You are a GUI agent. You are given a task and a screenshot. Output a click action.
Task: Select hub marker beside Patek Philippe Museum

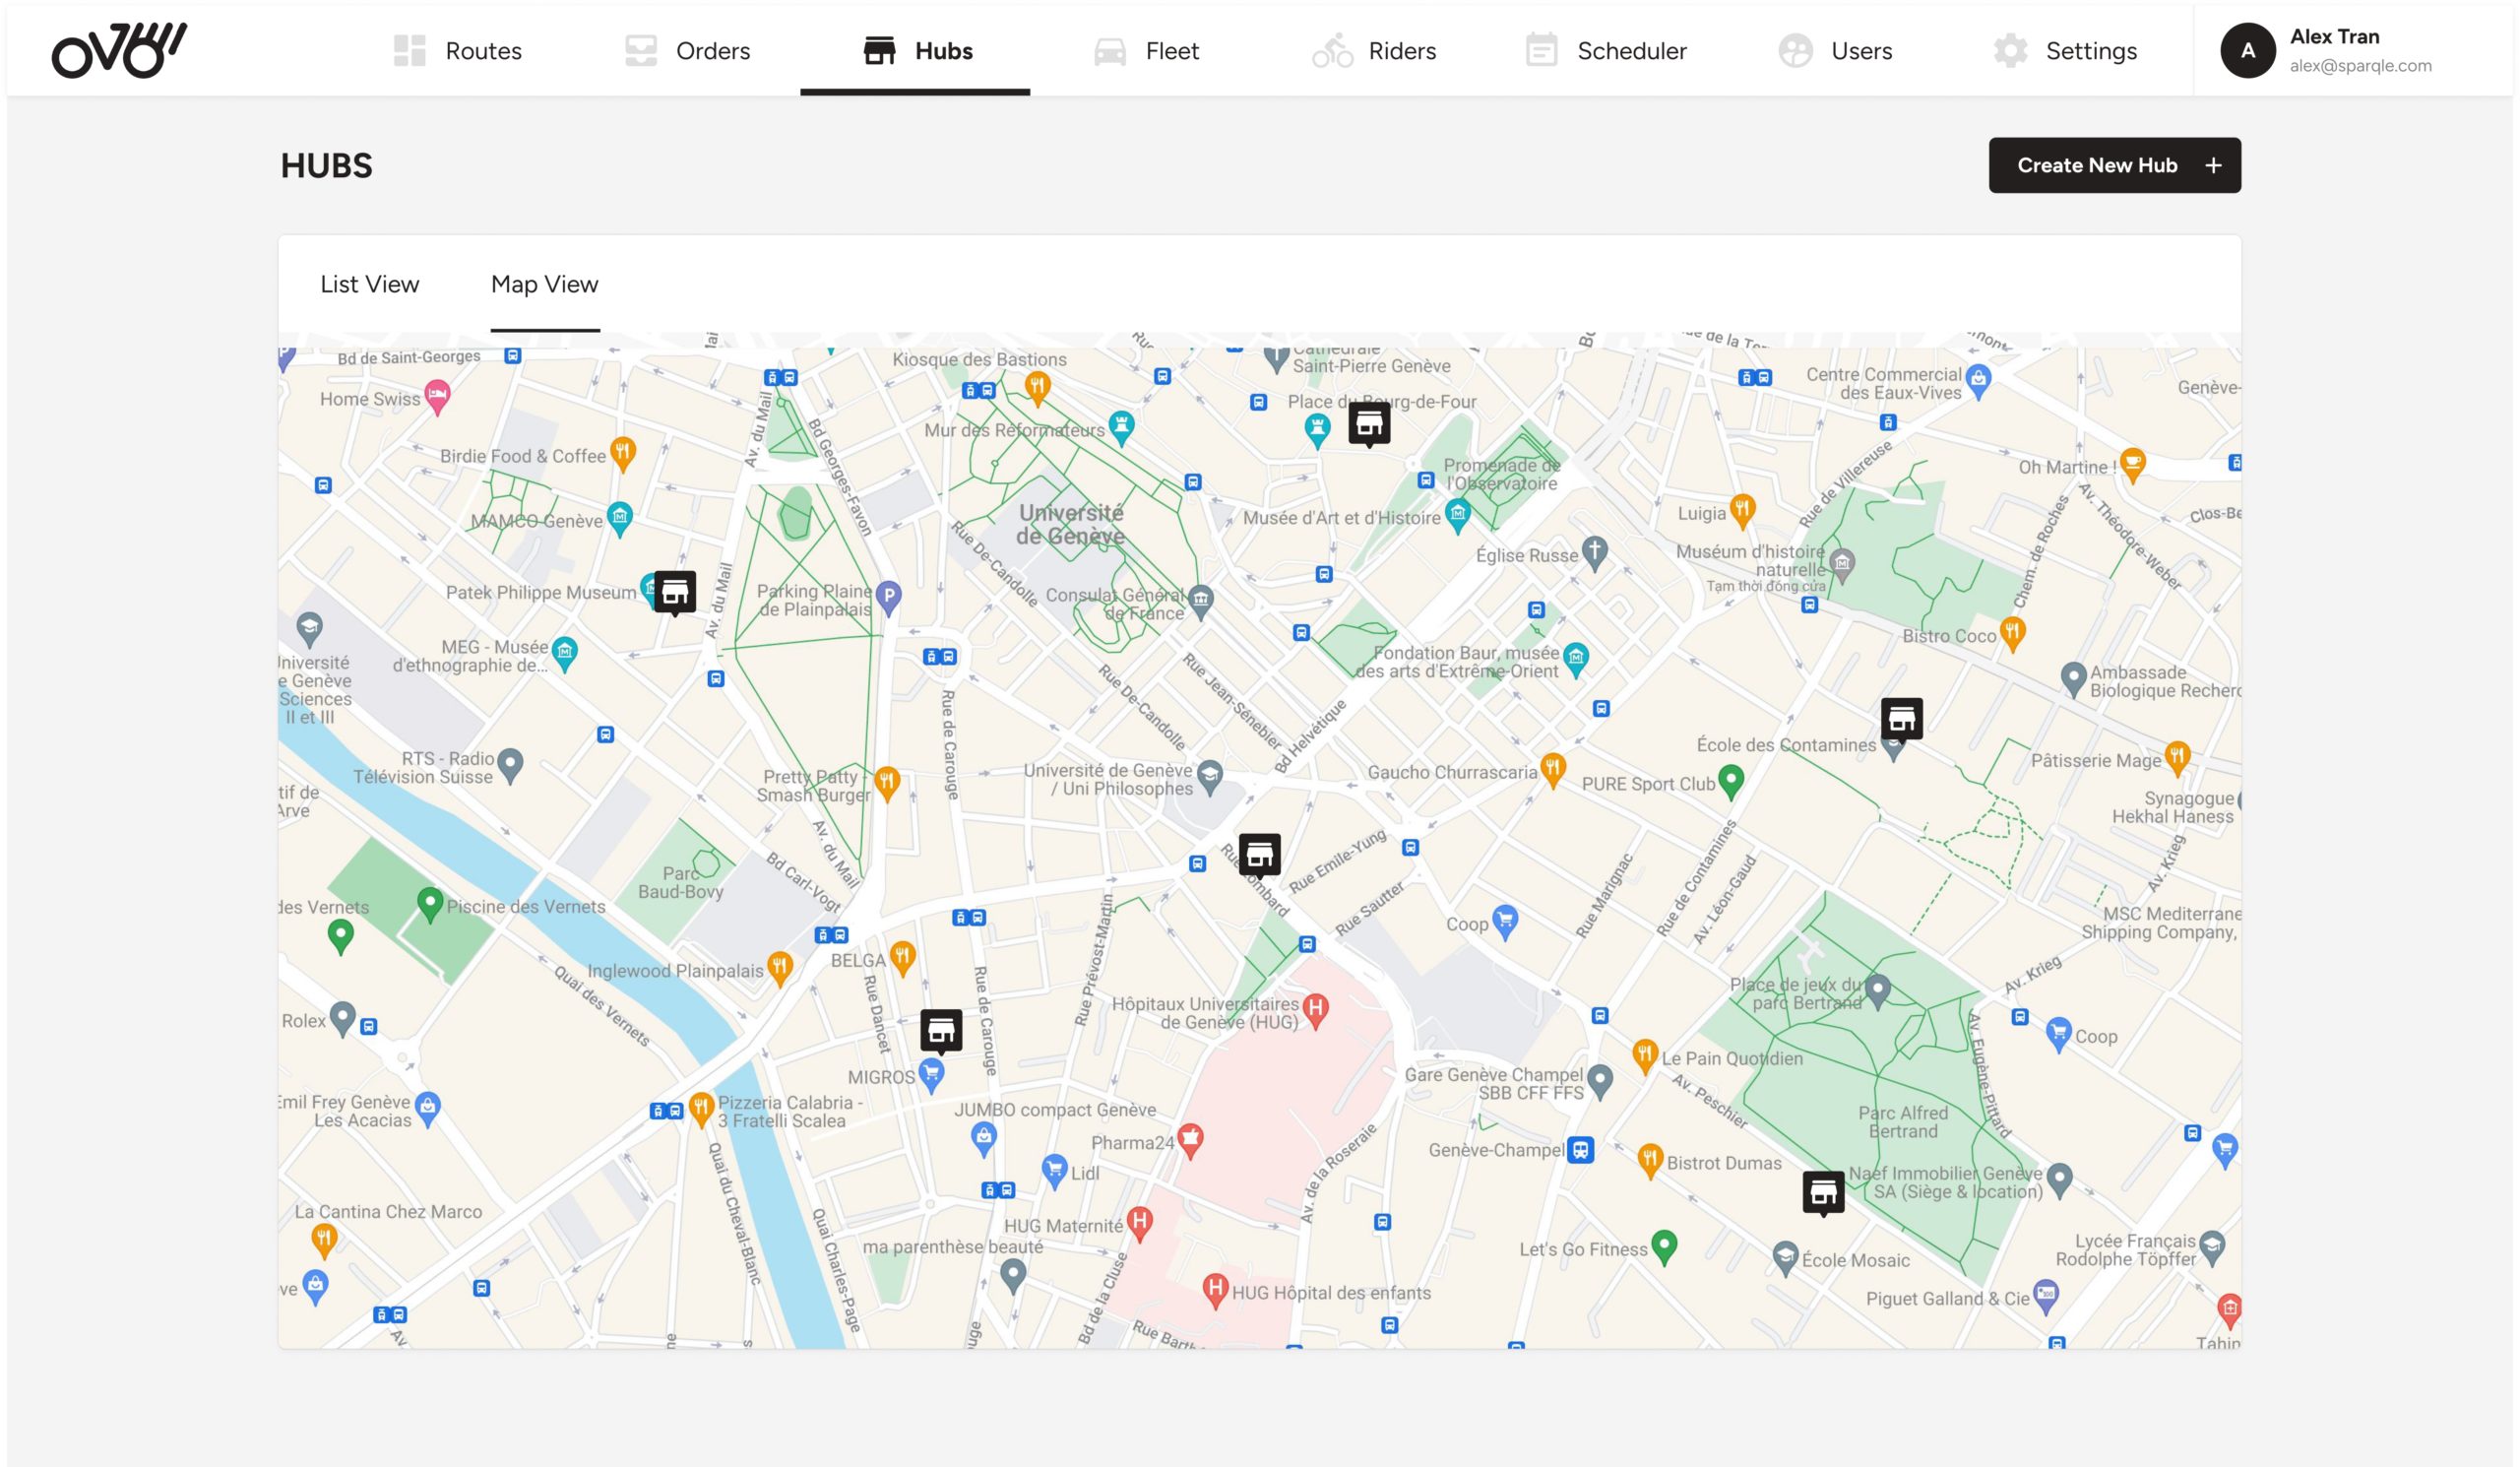(x=675, y=593)
